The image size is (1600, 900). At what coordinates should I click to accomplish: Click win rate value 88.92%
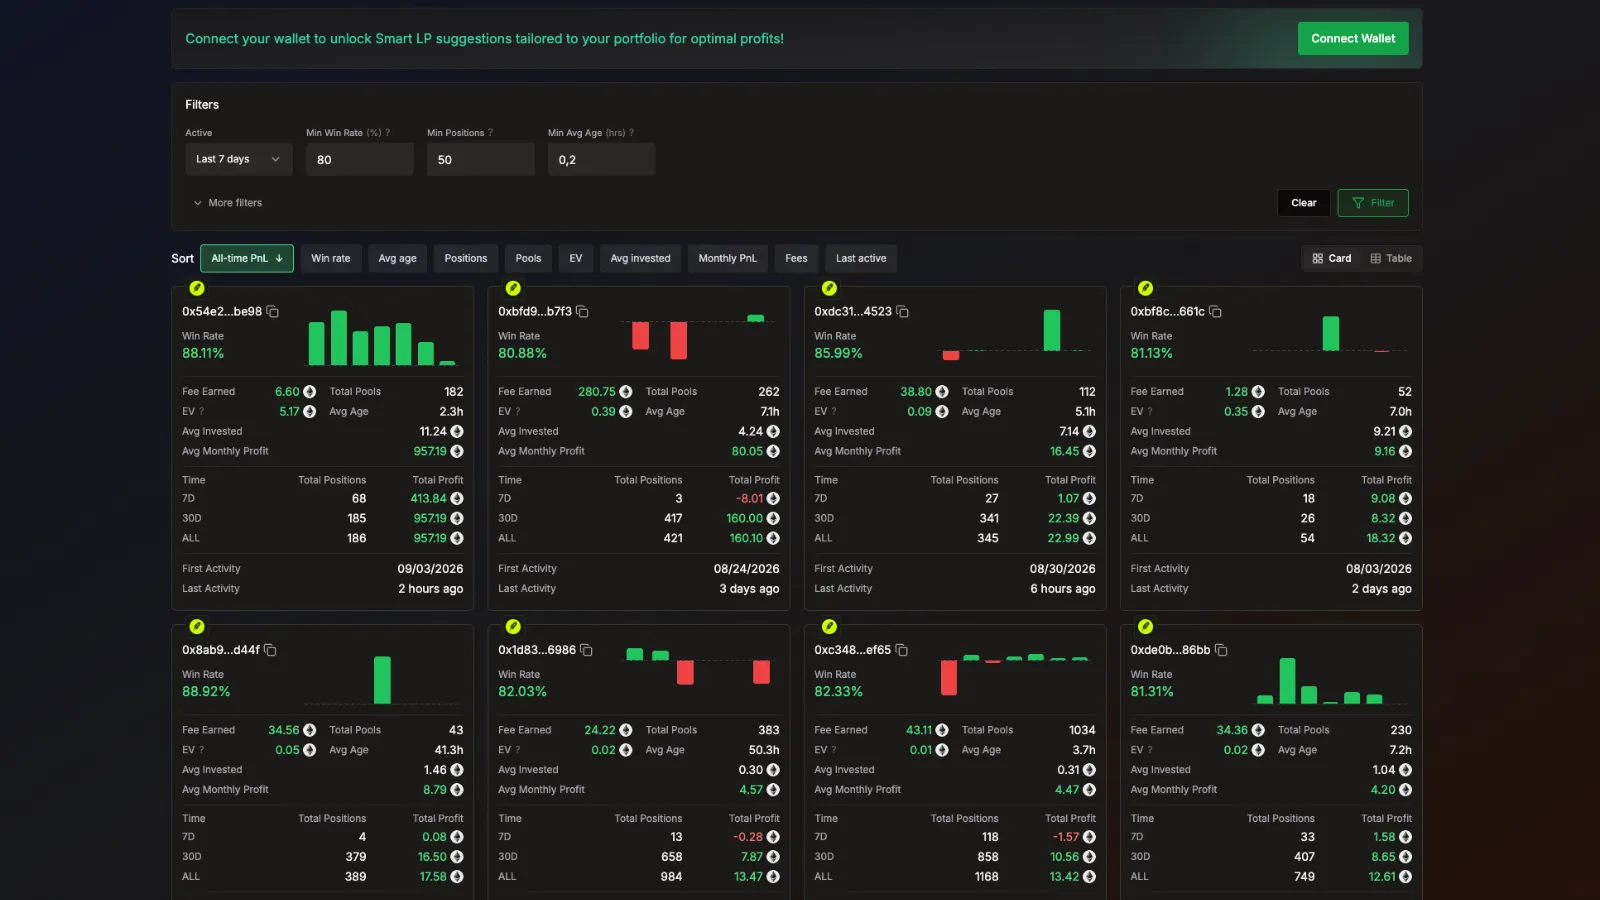click(206, 692)
